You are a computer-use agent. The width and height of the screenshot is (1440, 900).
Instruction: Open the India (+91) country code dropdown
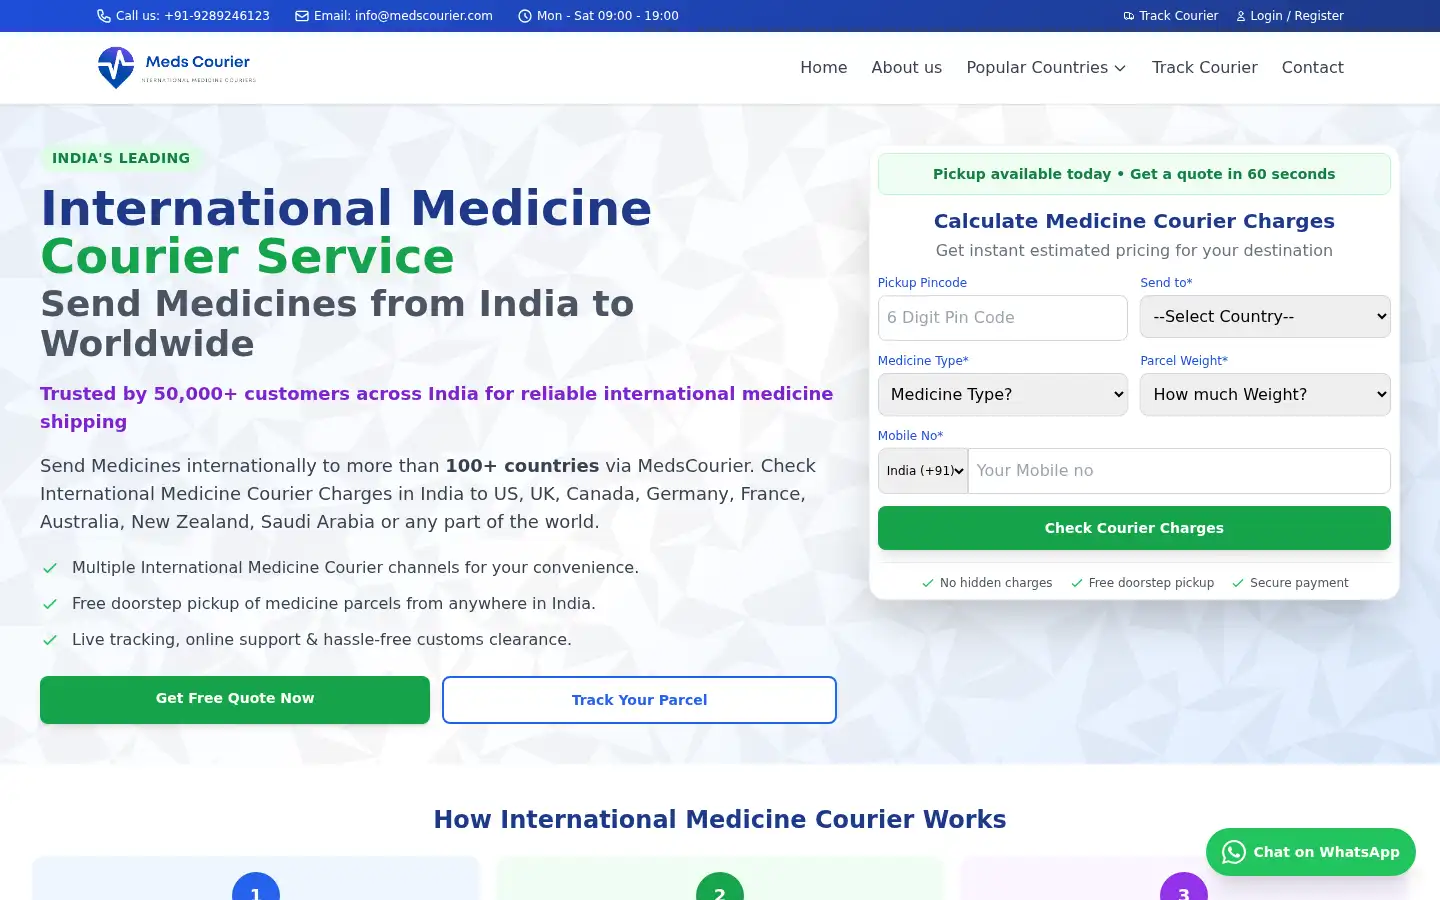tap(923, 471)
